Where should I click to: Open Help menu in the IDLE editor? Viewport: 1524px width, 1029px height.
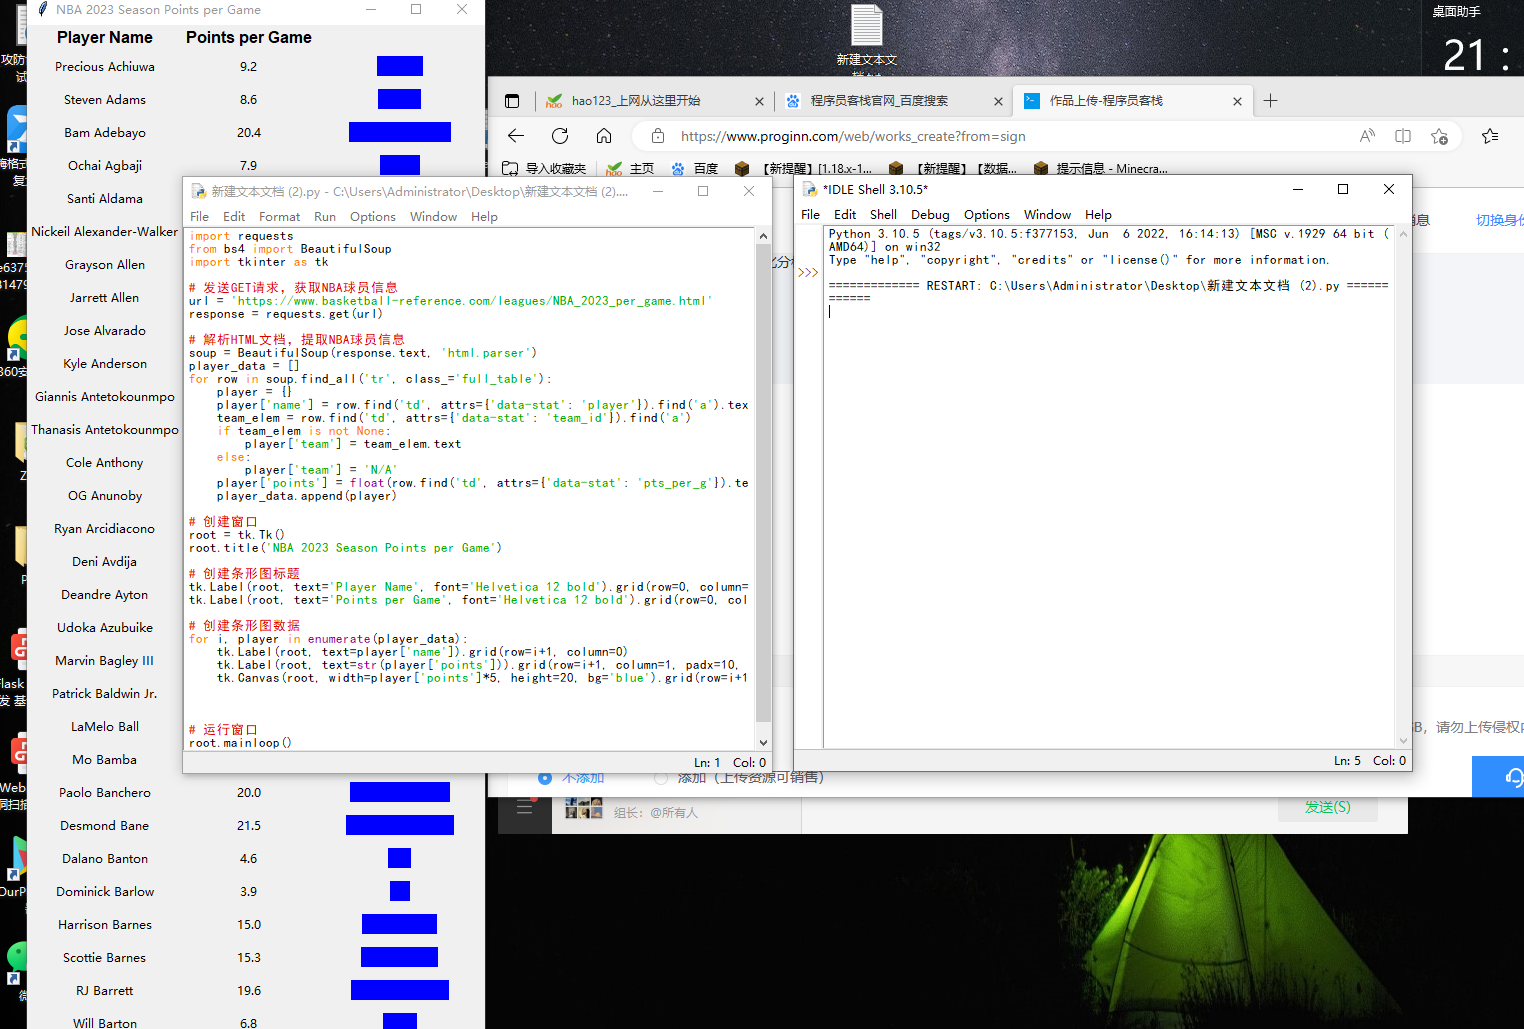484,217
